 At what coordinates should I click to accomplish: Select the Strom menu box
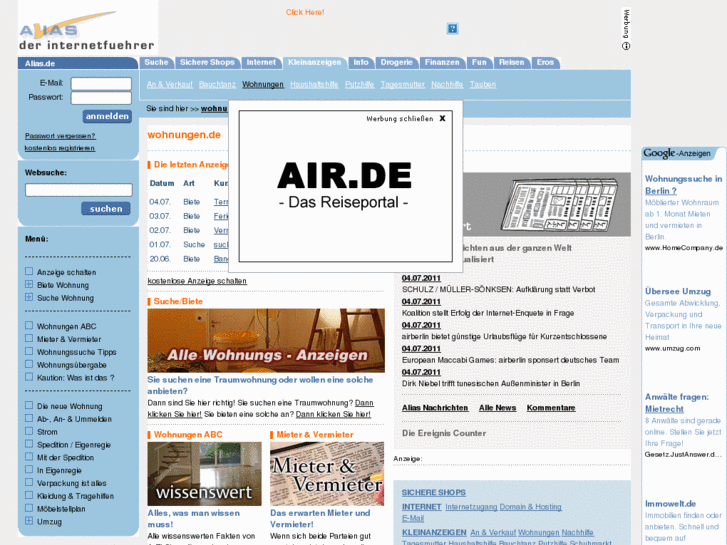click(29, 431)
